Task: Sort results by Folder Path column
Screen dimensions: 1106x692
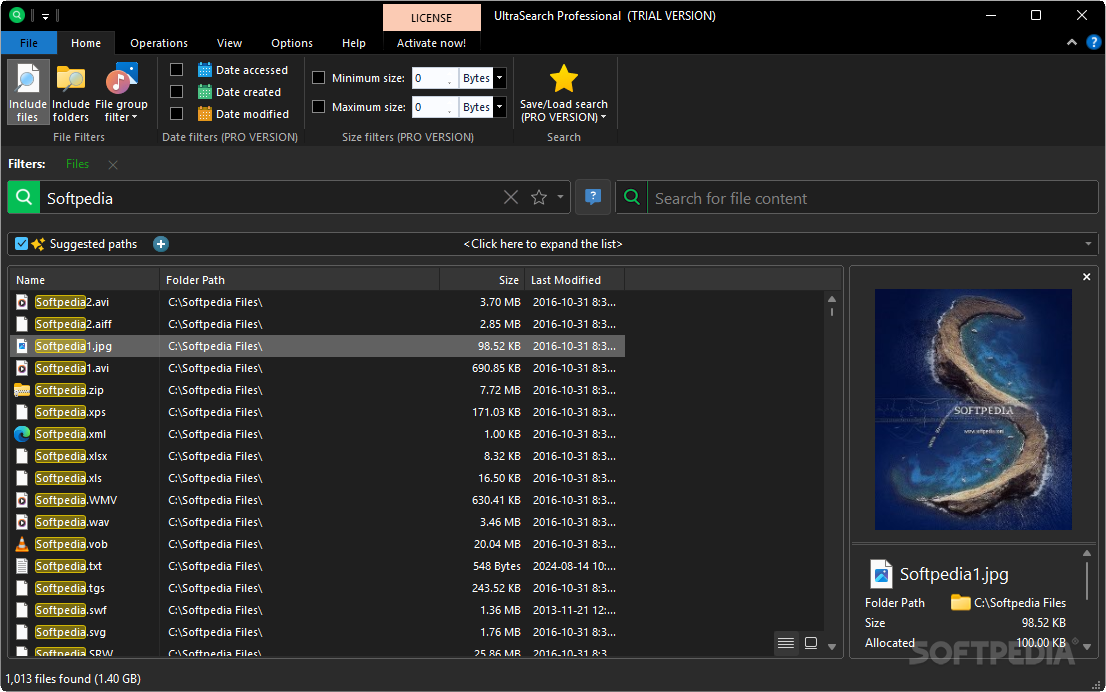Action: pyautogui.click(x=299, y=280)
